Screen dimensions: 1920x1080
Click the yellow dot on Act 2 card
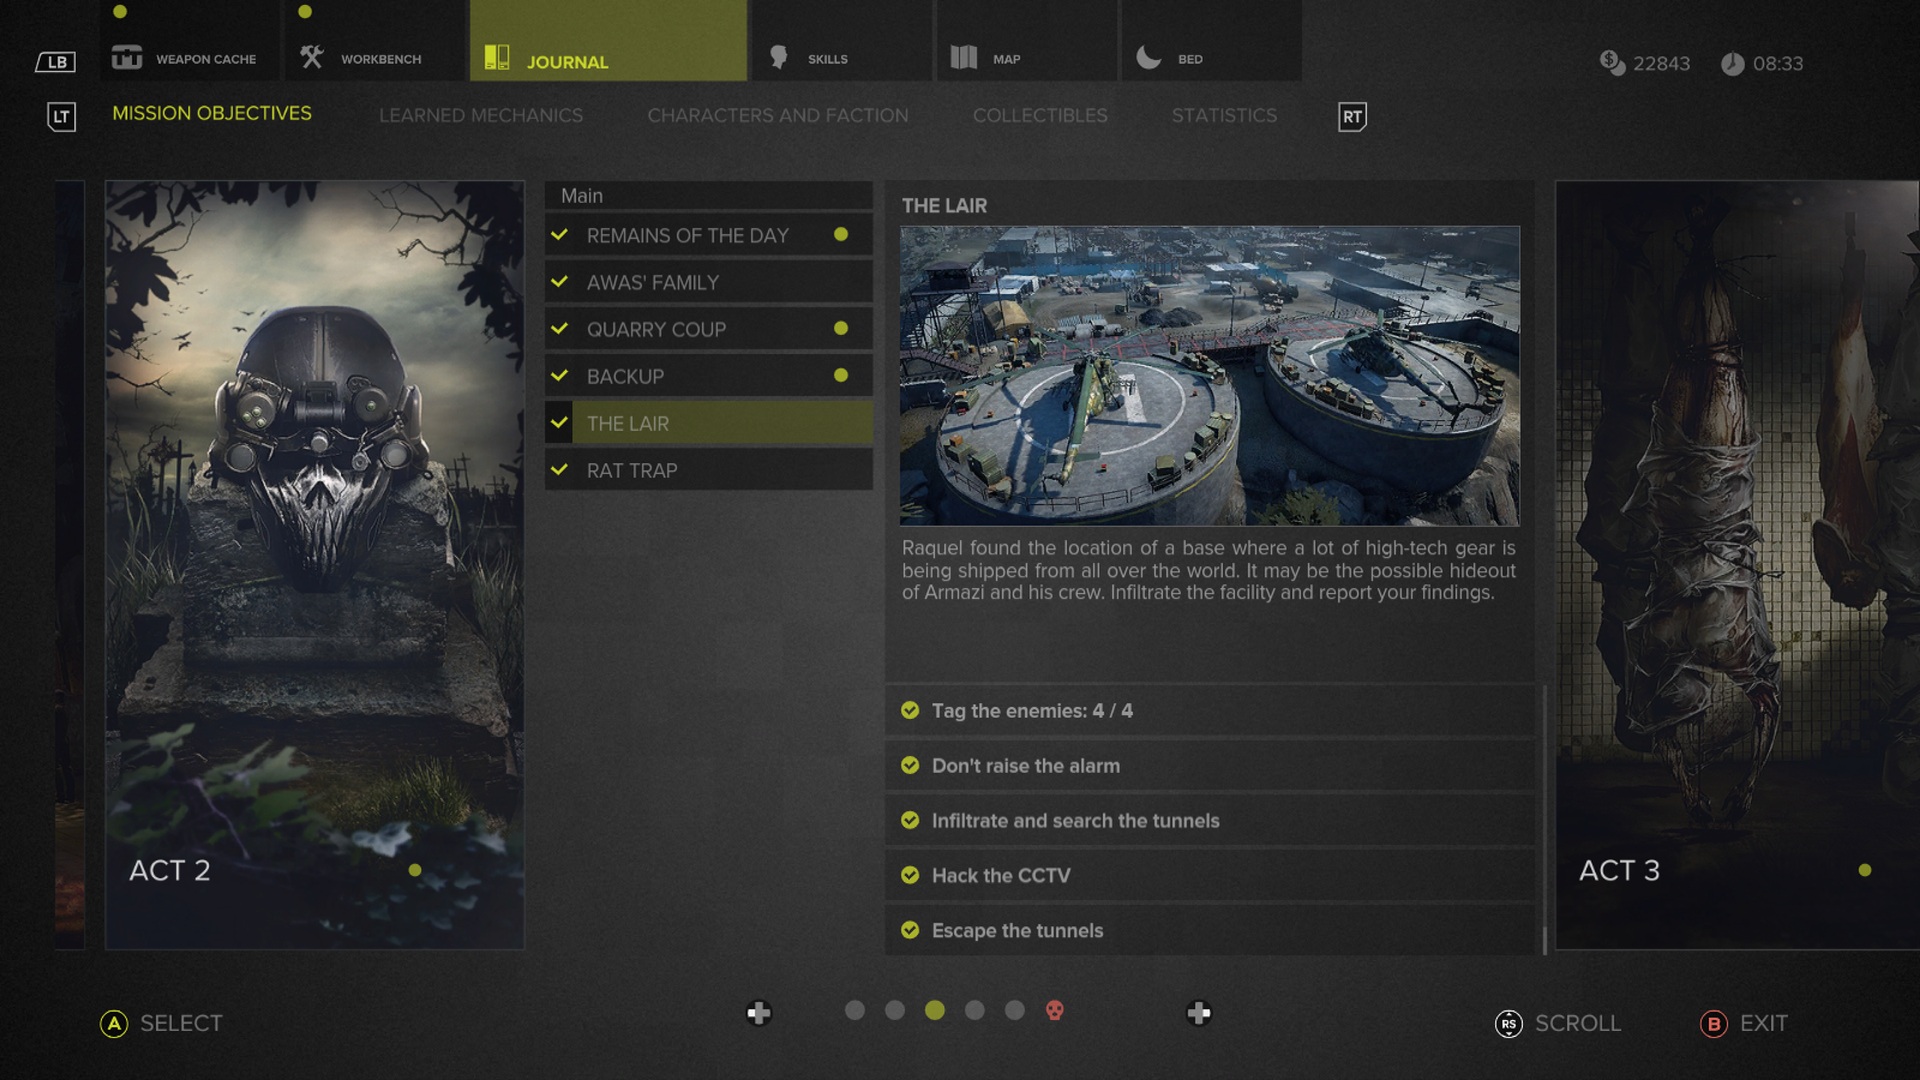tap(415, 870)
